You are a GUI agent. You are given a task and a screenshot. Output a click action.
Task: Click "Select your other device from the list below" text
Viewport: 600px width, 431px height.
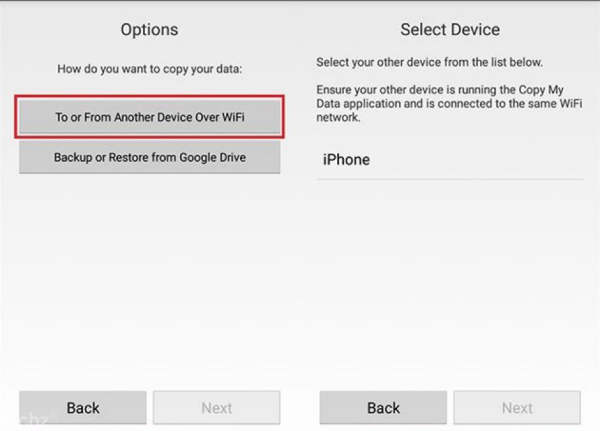429,62
